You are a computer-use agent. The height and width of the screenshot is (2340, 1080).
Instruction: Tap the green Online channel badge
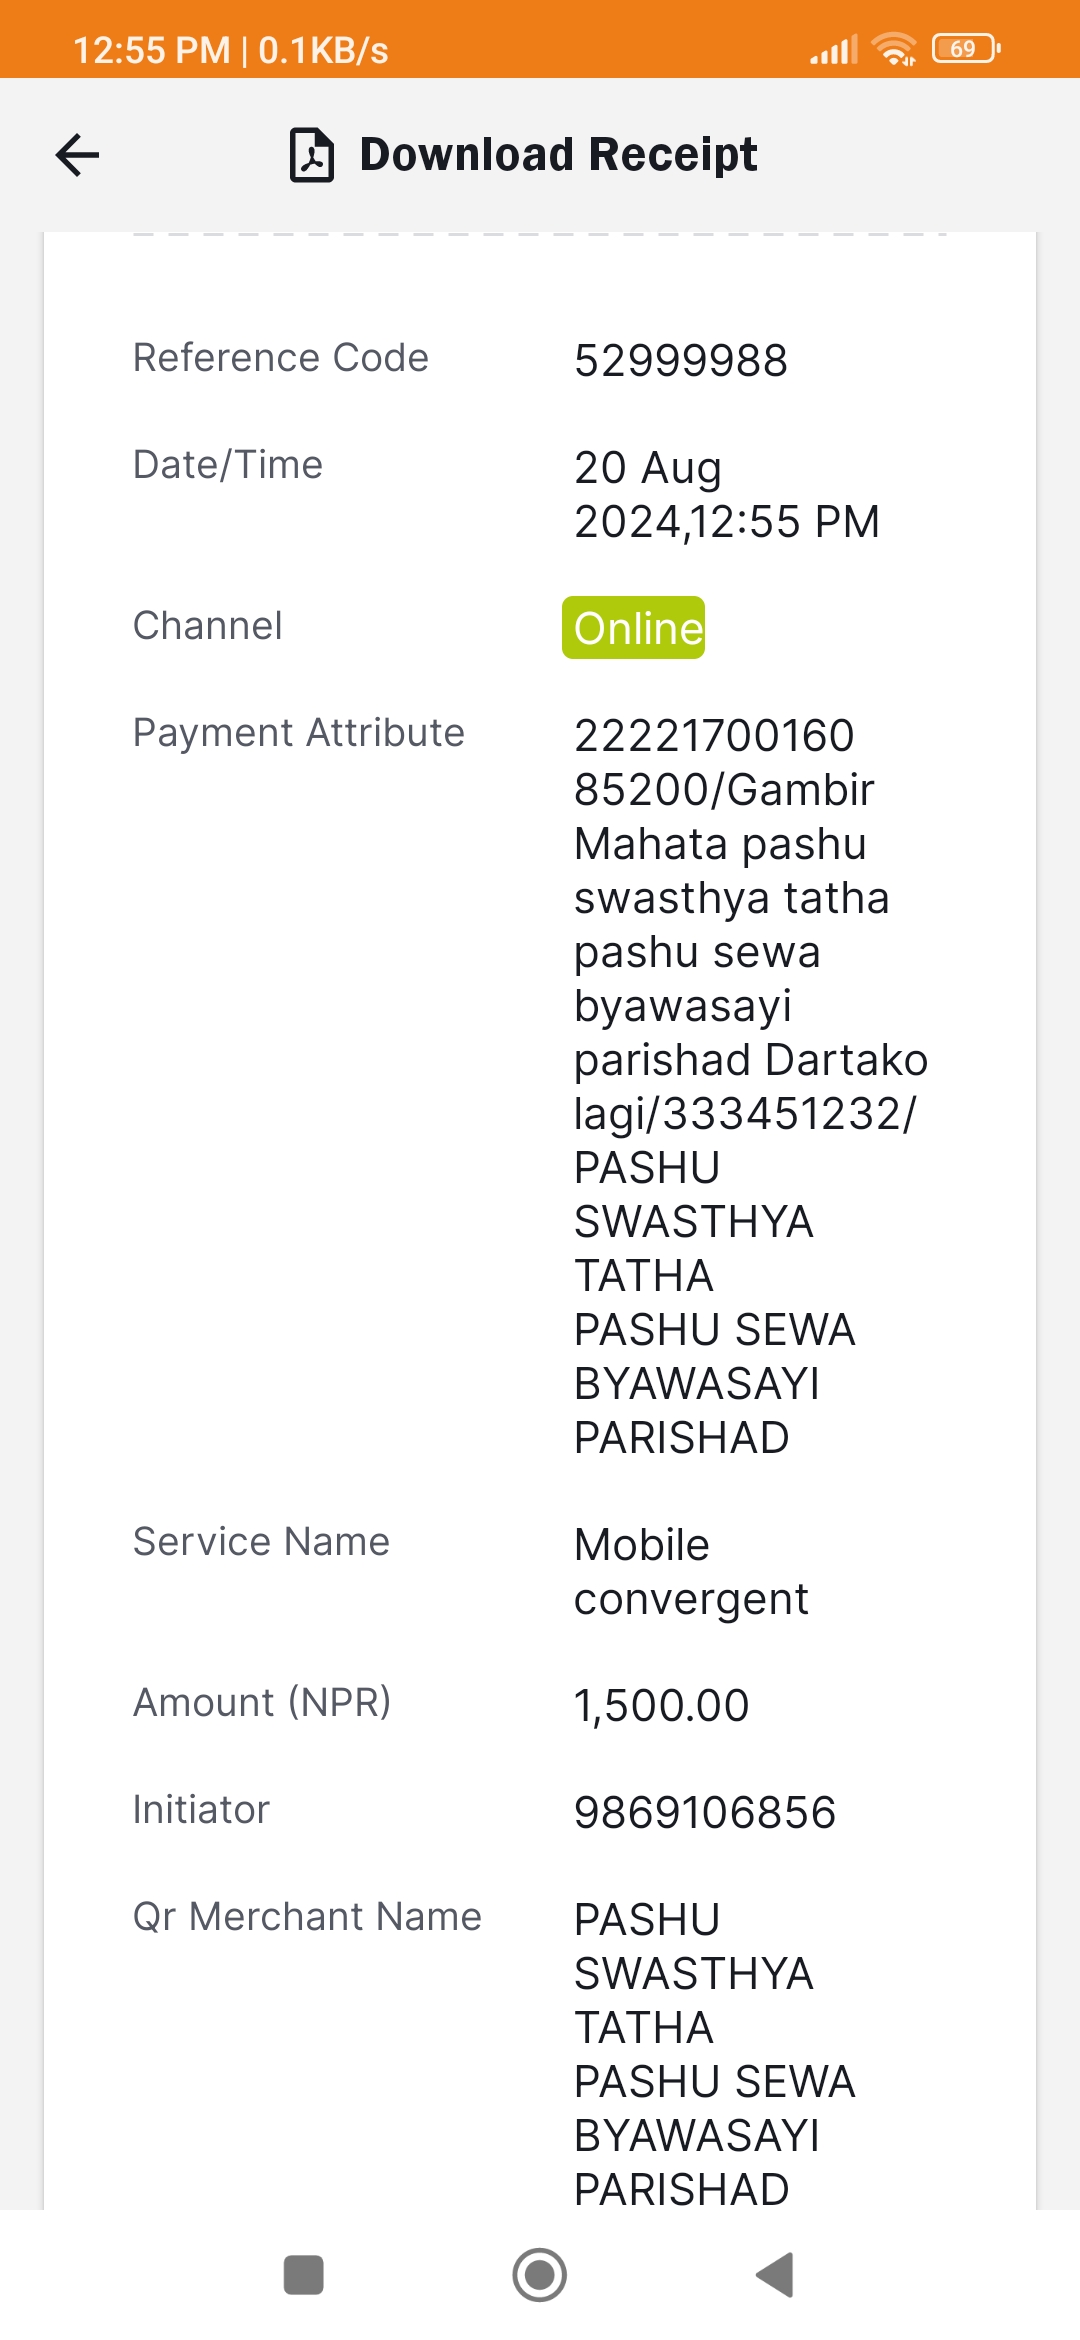[x=634, y=628]
